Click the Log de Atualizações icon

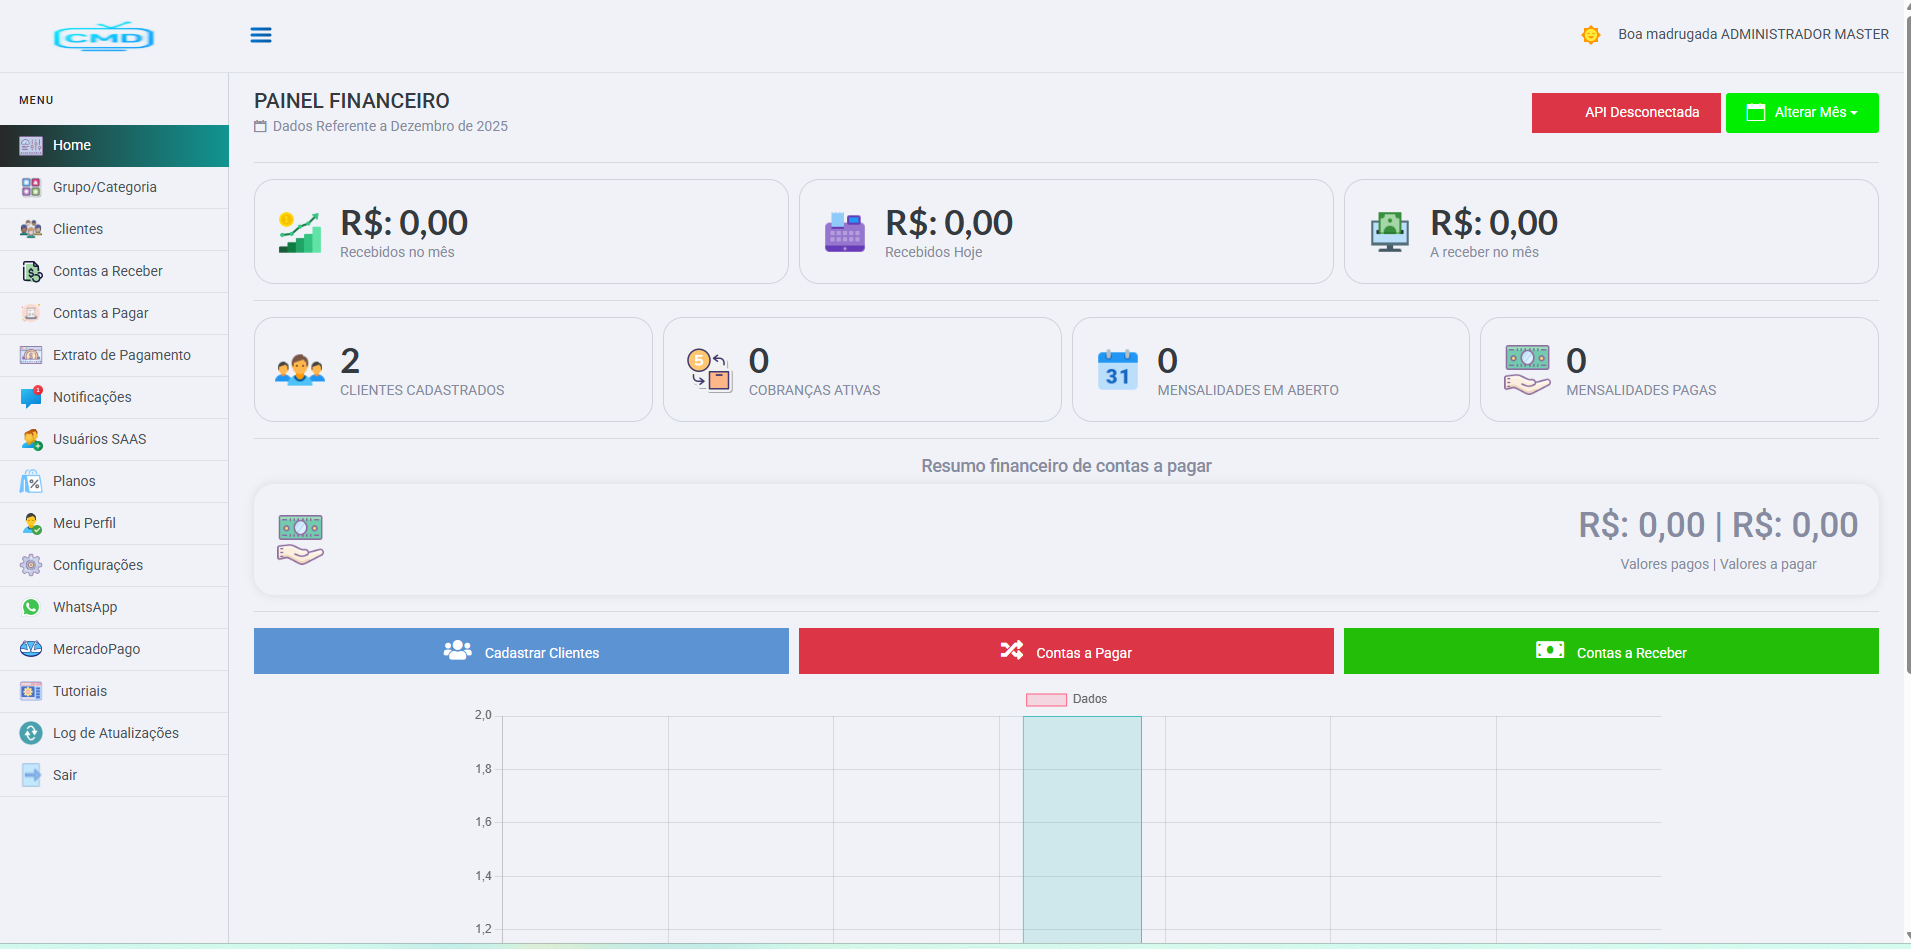31,733
